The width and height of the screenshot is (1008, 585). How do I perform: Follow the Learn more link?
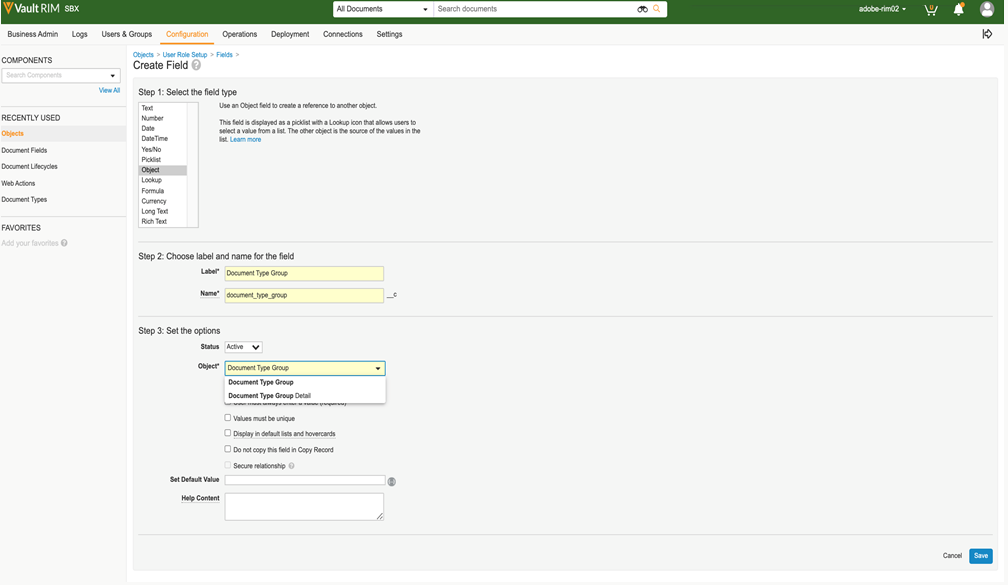coord(245,140)
